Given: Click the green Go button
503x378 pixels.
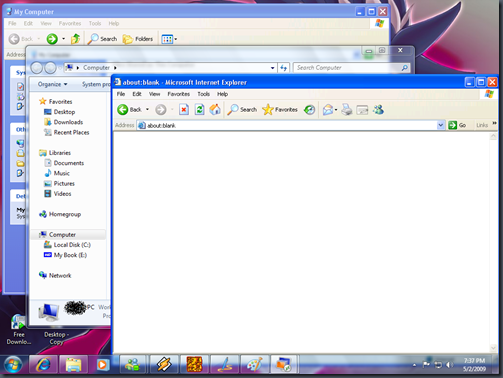Looking at the screenshot, I should [x=457, y=125].
